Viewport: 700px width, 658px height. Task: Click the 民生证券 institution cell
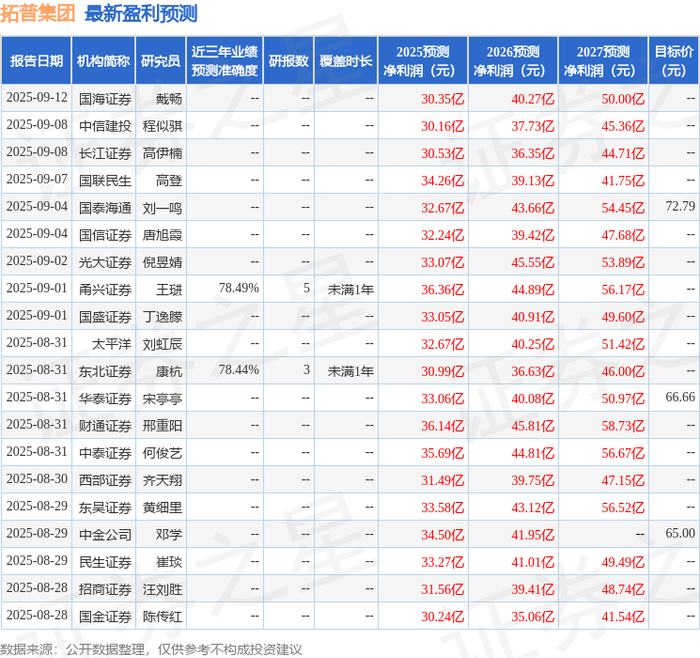(105, 562)
